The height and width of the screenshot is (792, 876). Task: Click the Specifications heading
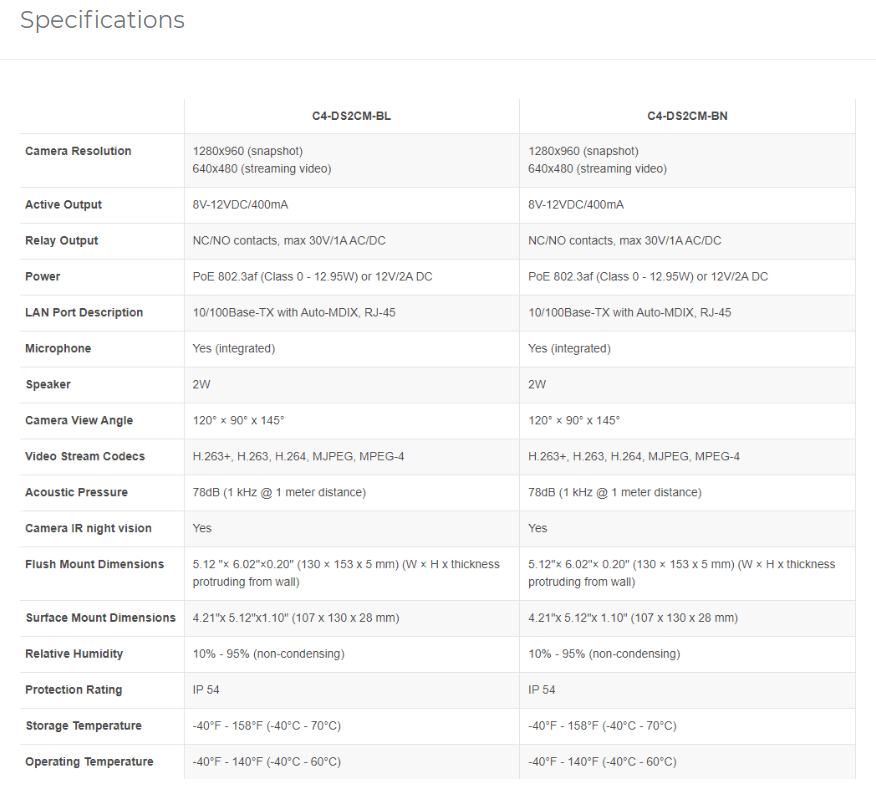tap(102, 20)
